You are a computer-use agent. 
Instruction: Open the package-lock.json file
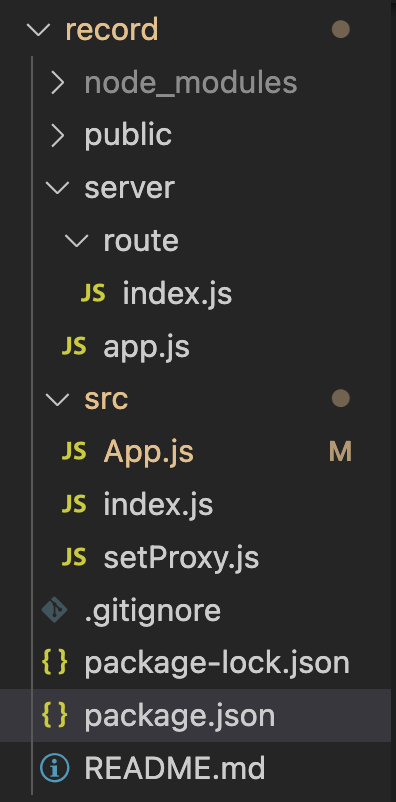(217, 662)
